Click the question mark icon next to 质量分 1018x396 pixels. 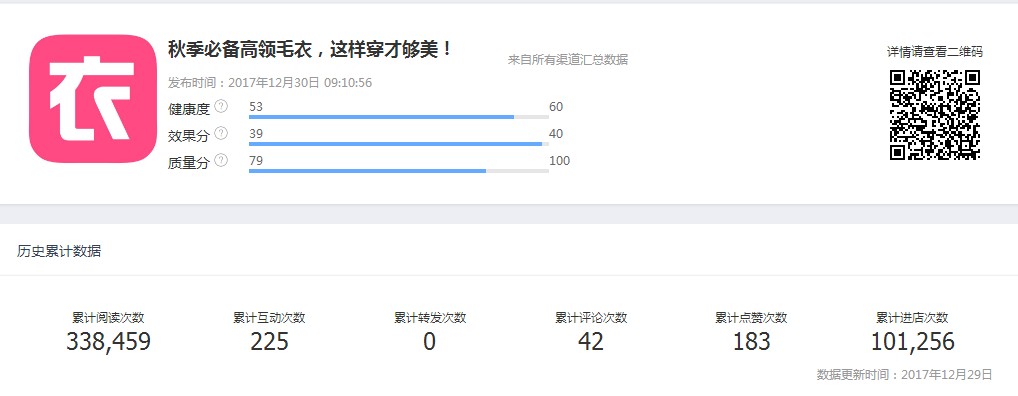(221, 160)
